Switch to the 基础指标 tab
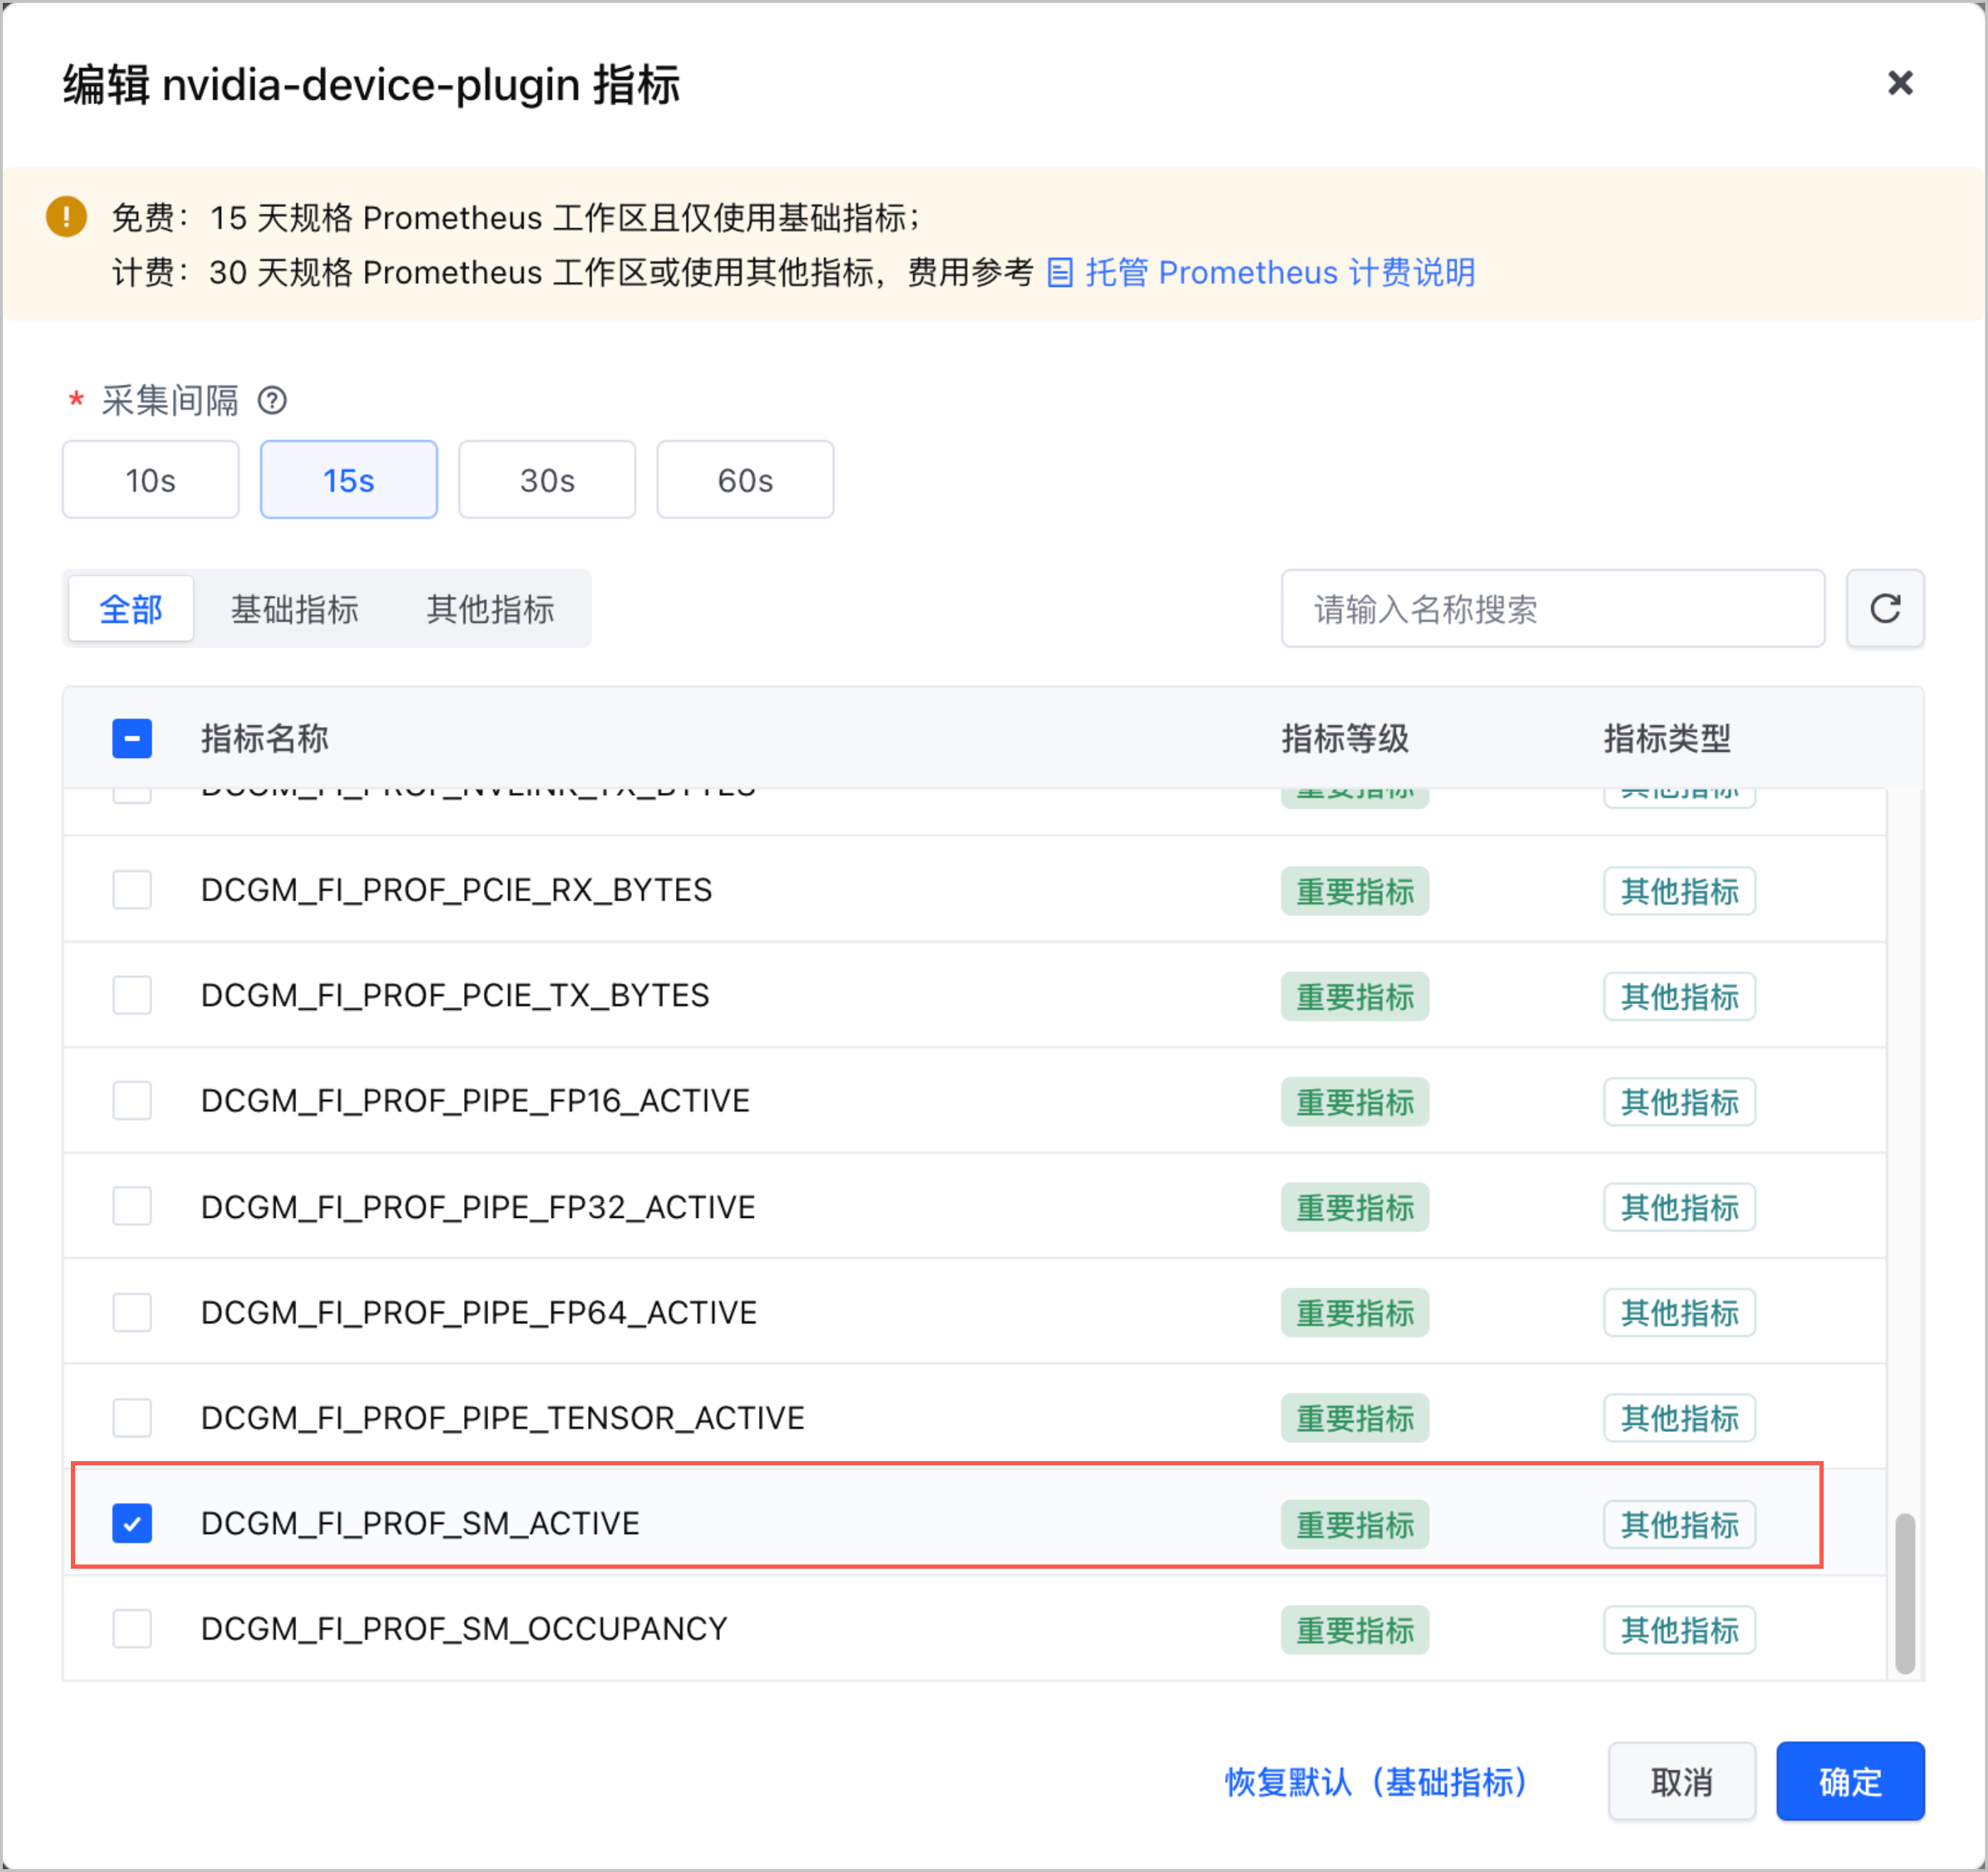The height and width of the screenshot is (1872, 1988). tap(295, 609)
